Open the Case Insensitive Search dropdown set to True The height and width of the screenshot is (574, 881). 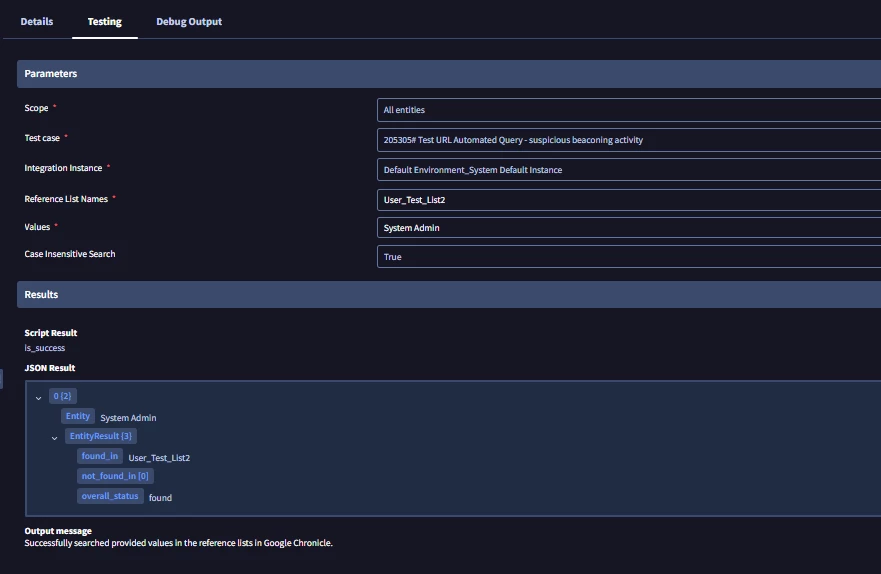pyautogui.click(x=629, y=257)
